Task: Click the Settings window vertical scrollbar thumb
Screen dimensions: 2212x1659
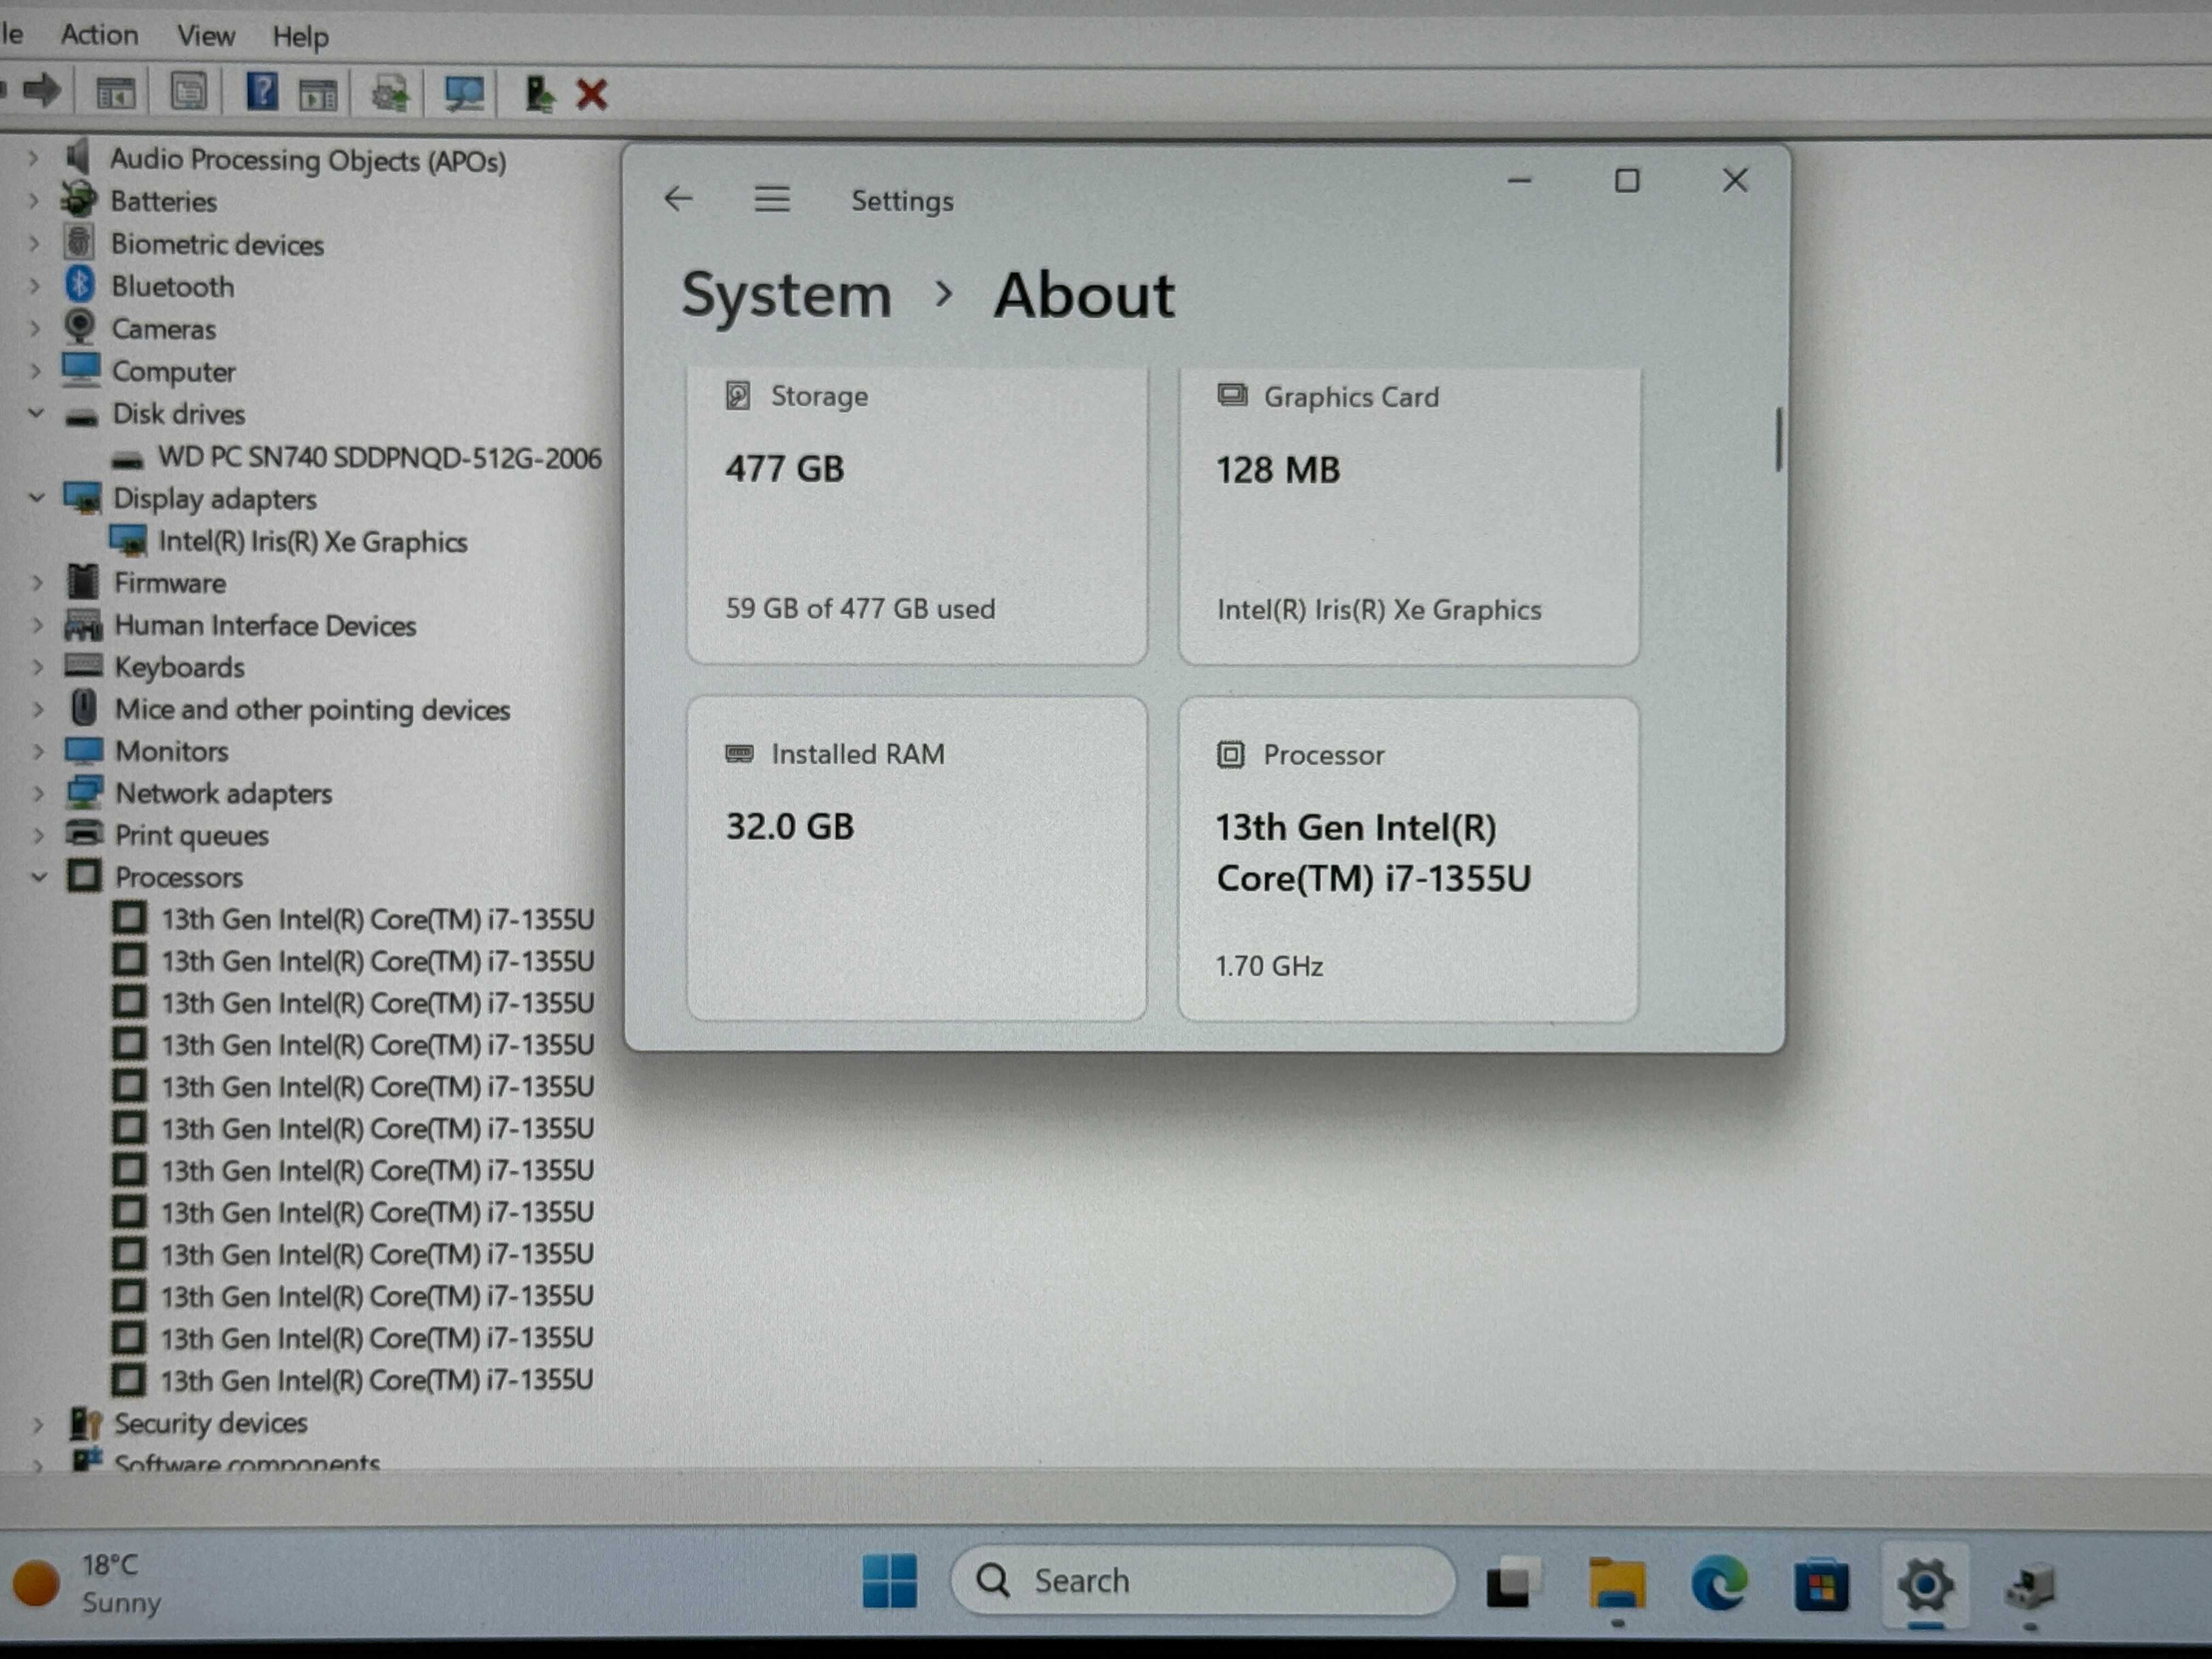Action: pos(1779,438)
